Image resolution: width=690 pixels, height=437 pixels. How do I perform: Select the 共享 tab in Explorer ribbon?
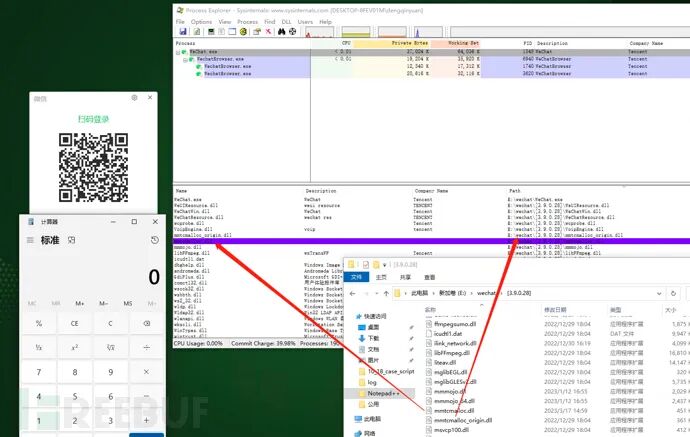(x=405, y=277)
